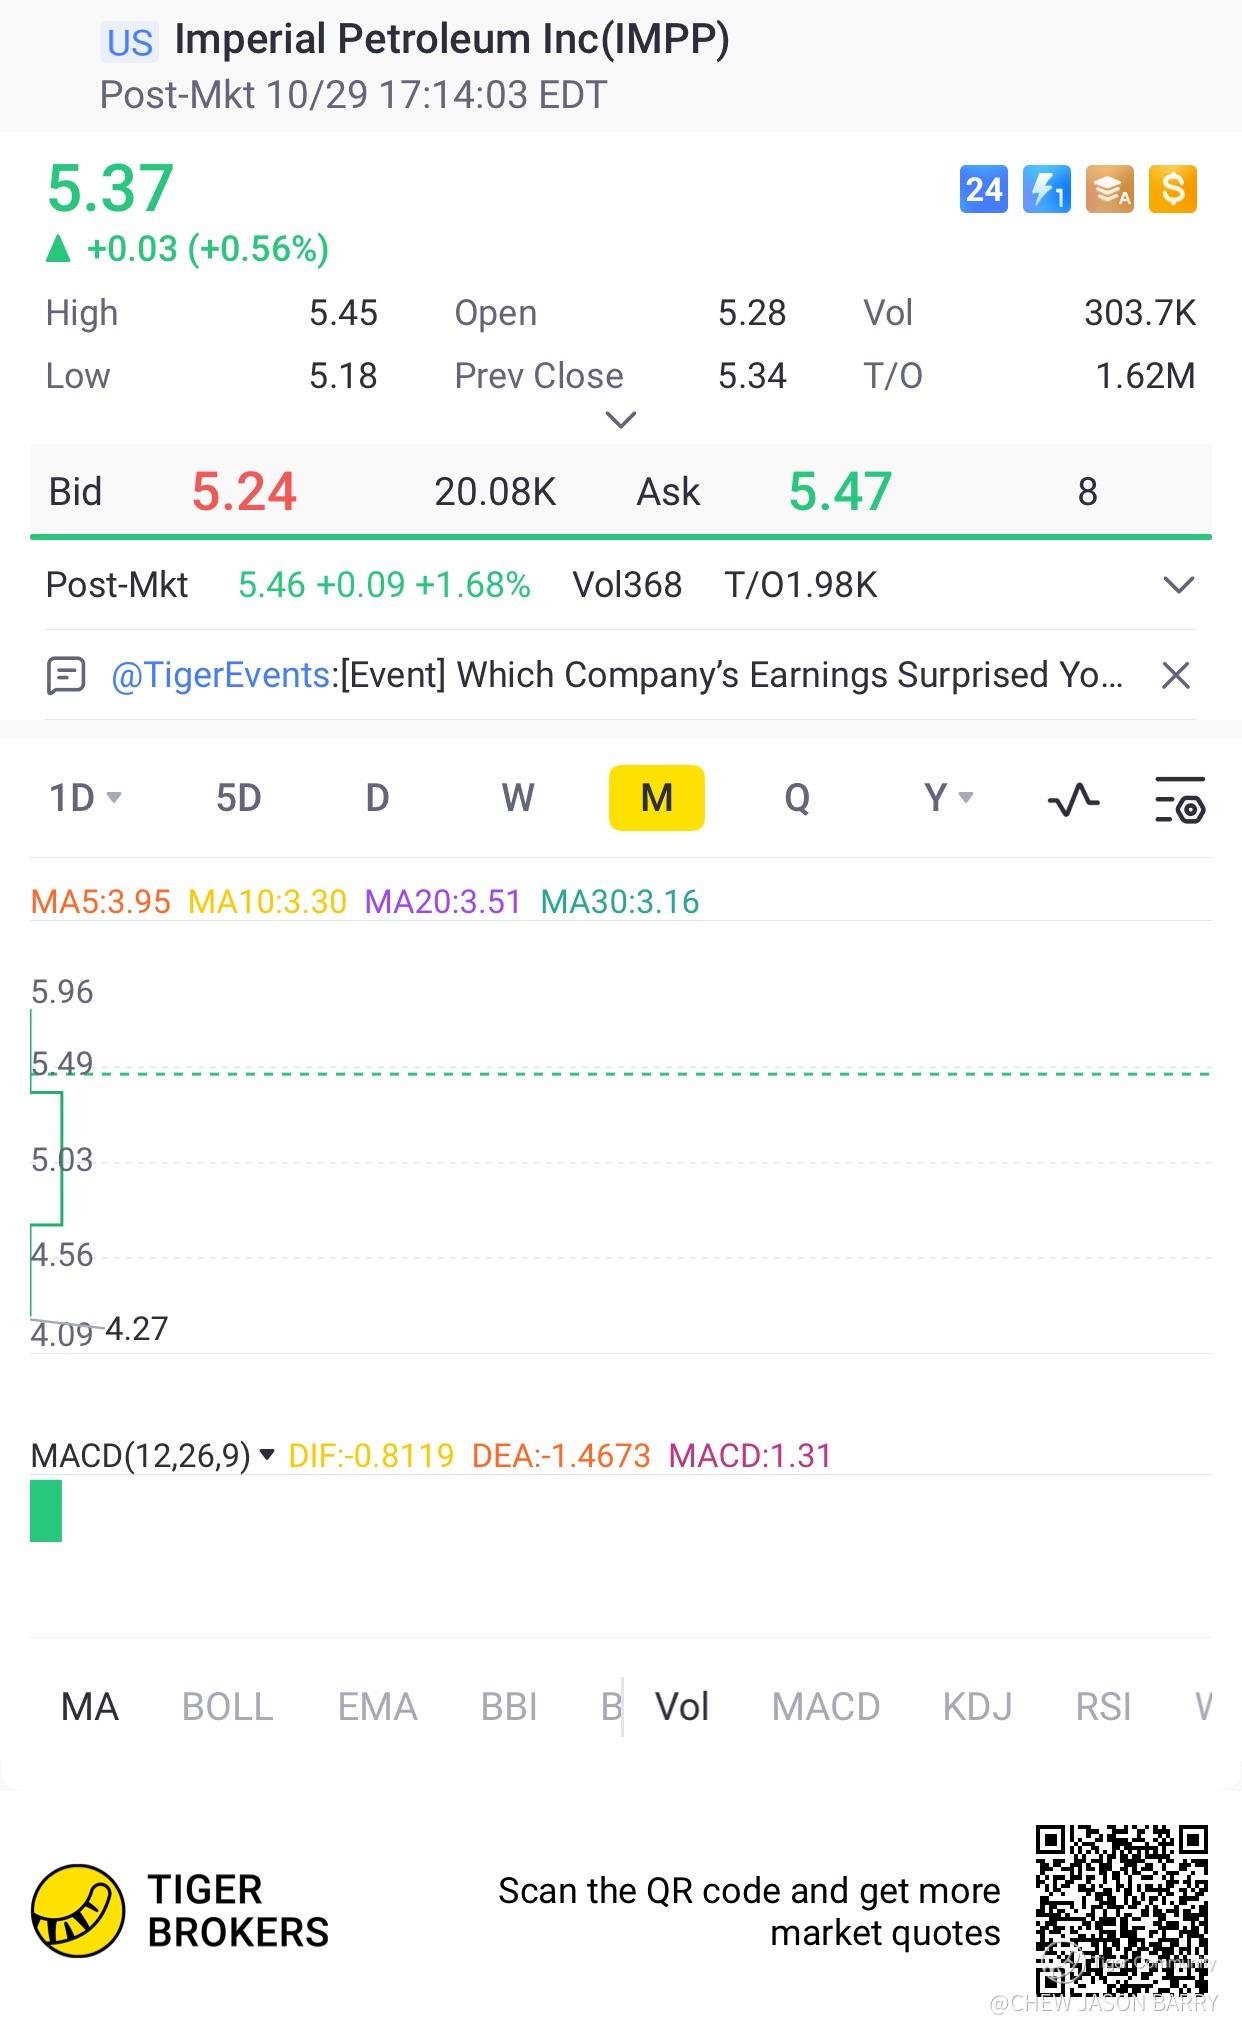This screenshot has width=1242, height=2031.
Task: Tap the lightning bolt Level 1 badge
Action: coord(1046,189)
